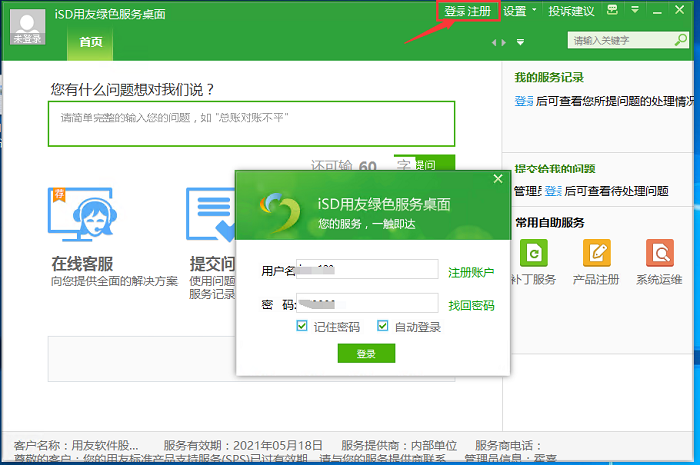This screenshot has width=700, height=465.
Task: Click the 用户名 input field
Action: click(x=367, y=269)
